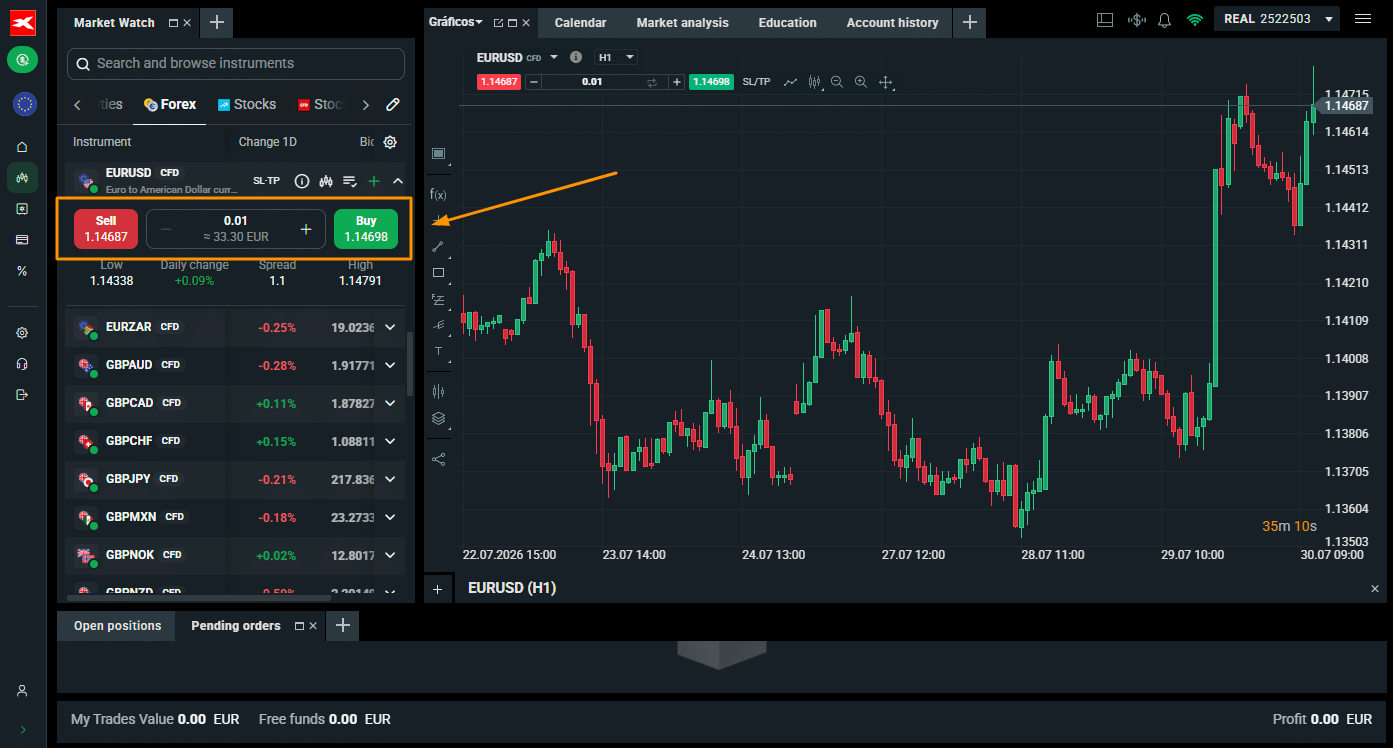Viewport: 1393px width, 748px height.
Task: Click the Buy 1.14698 button in Market Watch
Action: coord(366,229)
